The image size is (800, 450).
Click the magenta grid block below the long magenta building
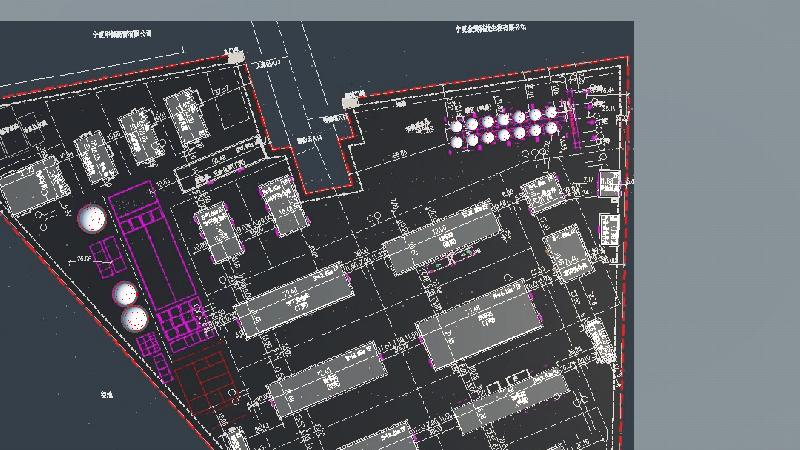pyautogui.click(x=180, y=323)
